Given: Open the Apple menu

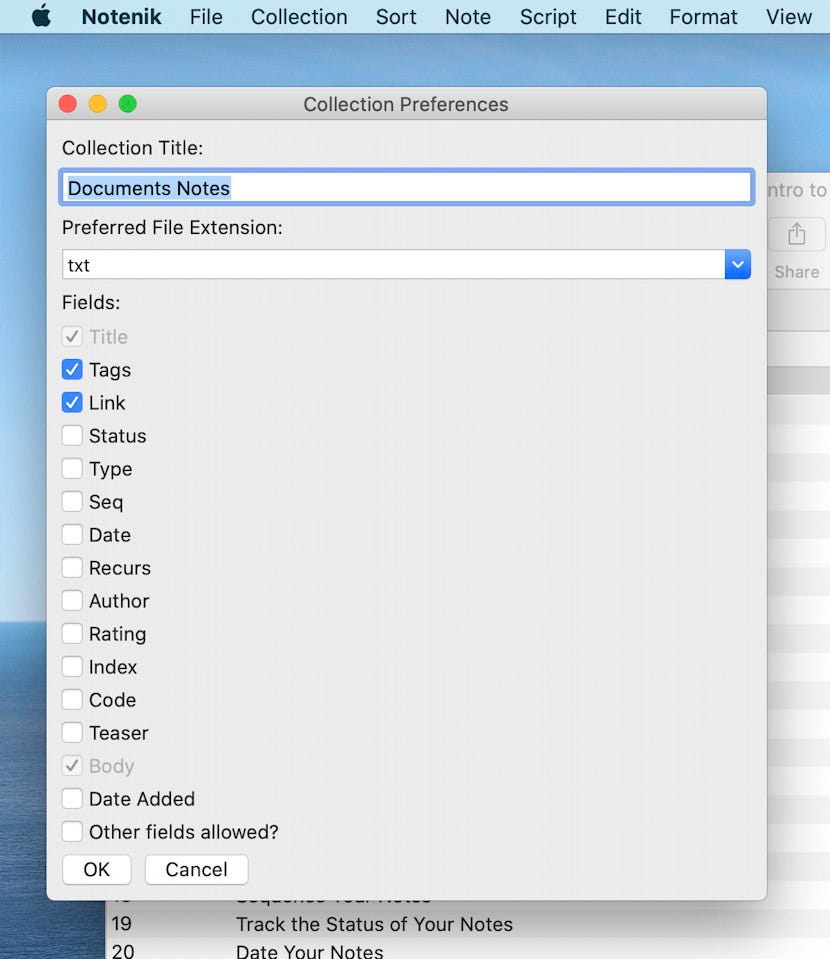Looking at the screenshot, I should (41, 17).
